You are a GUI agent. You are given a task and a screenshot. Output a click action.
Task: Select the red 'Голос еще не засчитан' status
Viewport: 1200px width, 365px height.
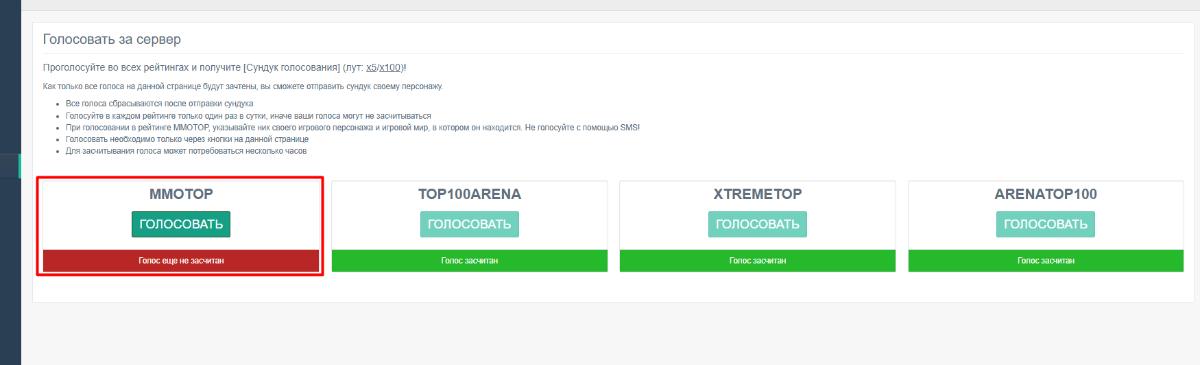(x=181, y=260)
